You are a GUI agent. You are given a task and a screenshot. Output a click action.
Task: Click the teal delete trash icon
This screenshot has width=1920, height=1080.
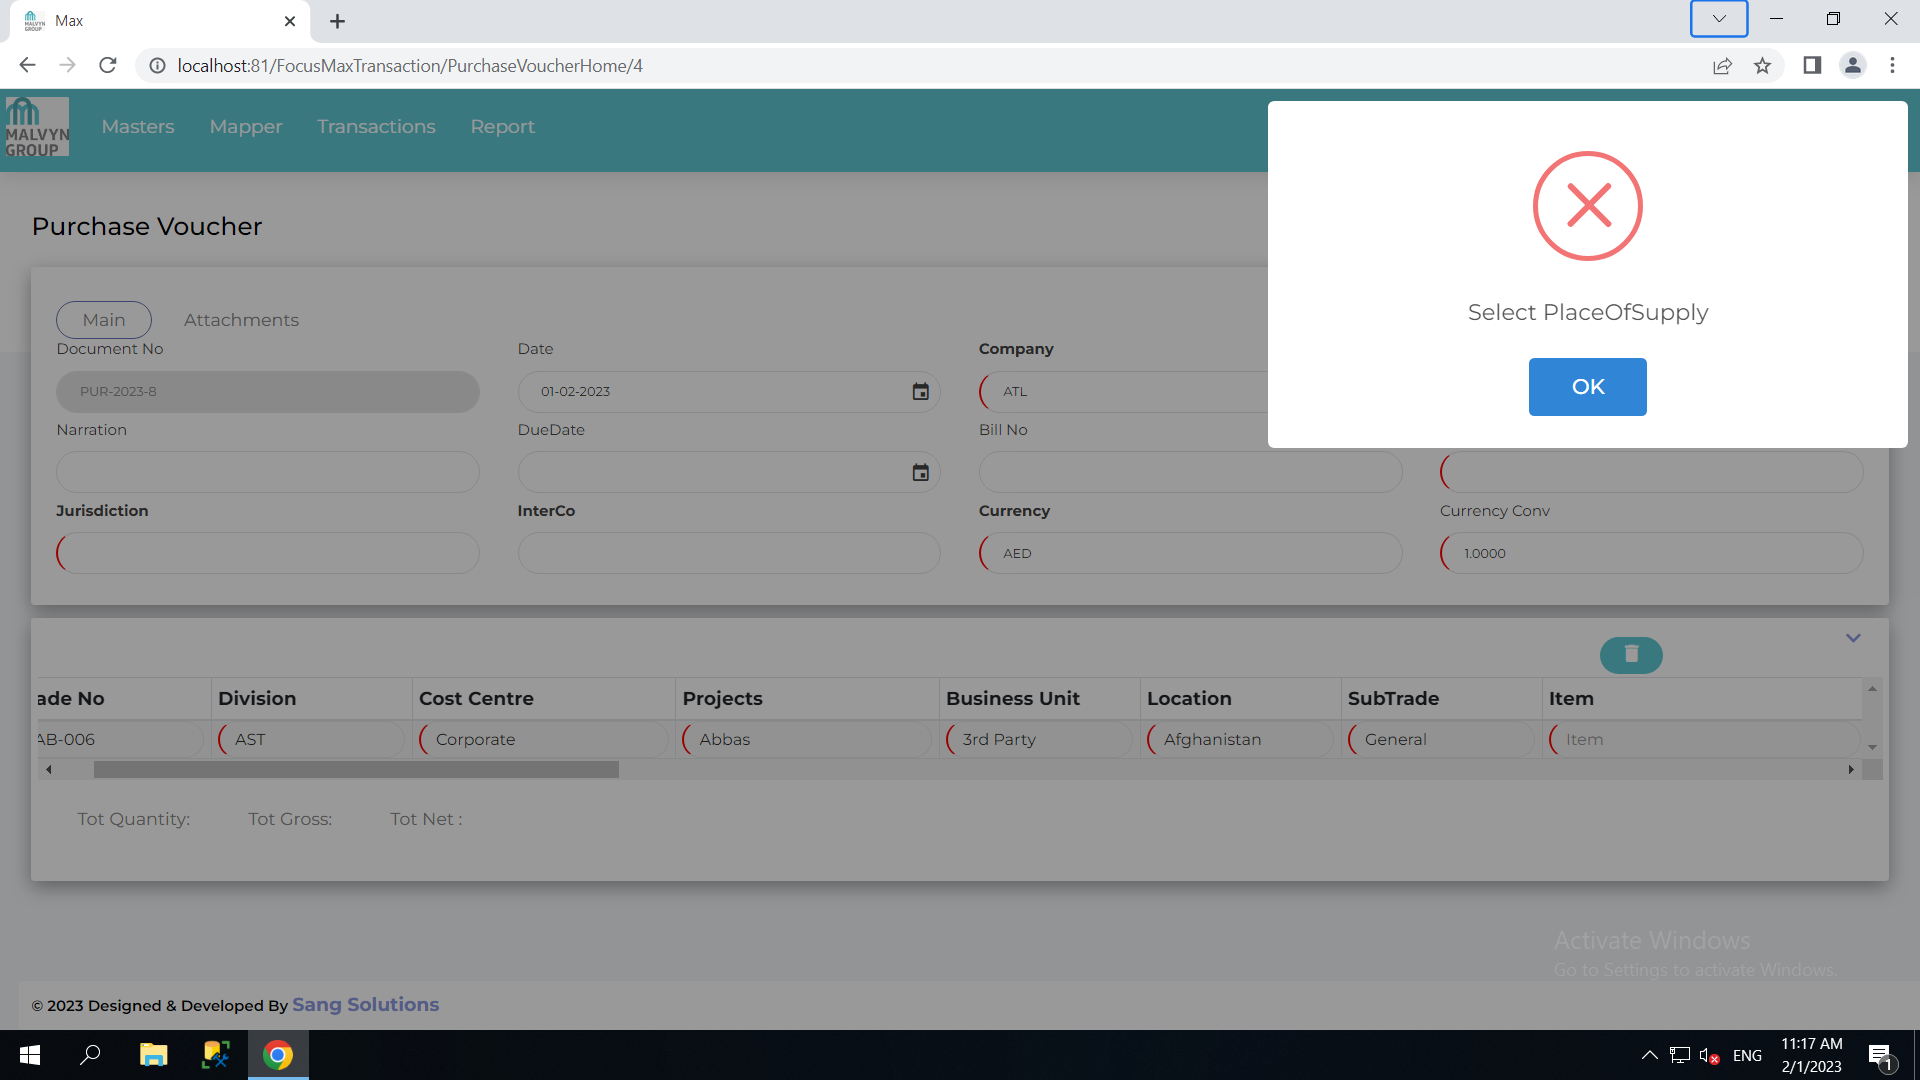pos(1630,655)
